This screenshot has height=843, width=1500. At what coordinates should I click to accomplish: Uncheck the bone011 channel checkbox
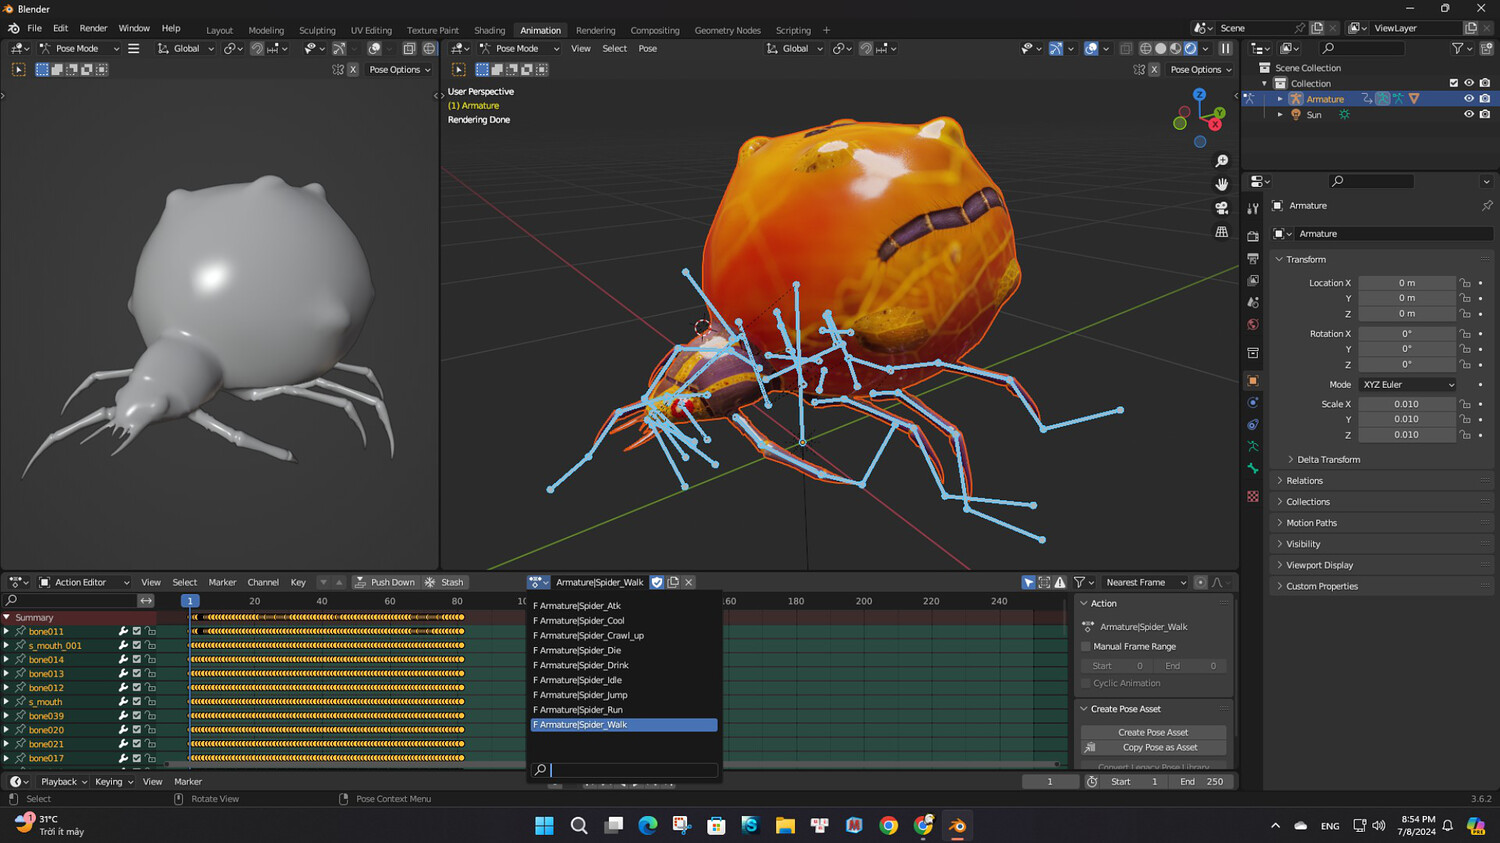pos(137,632)
